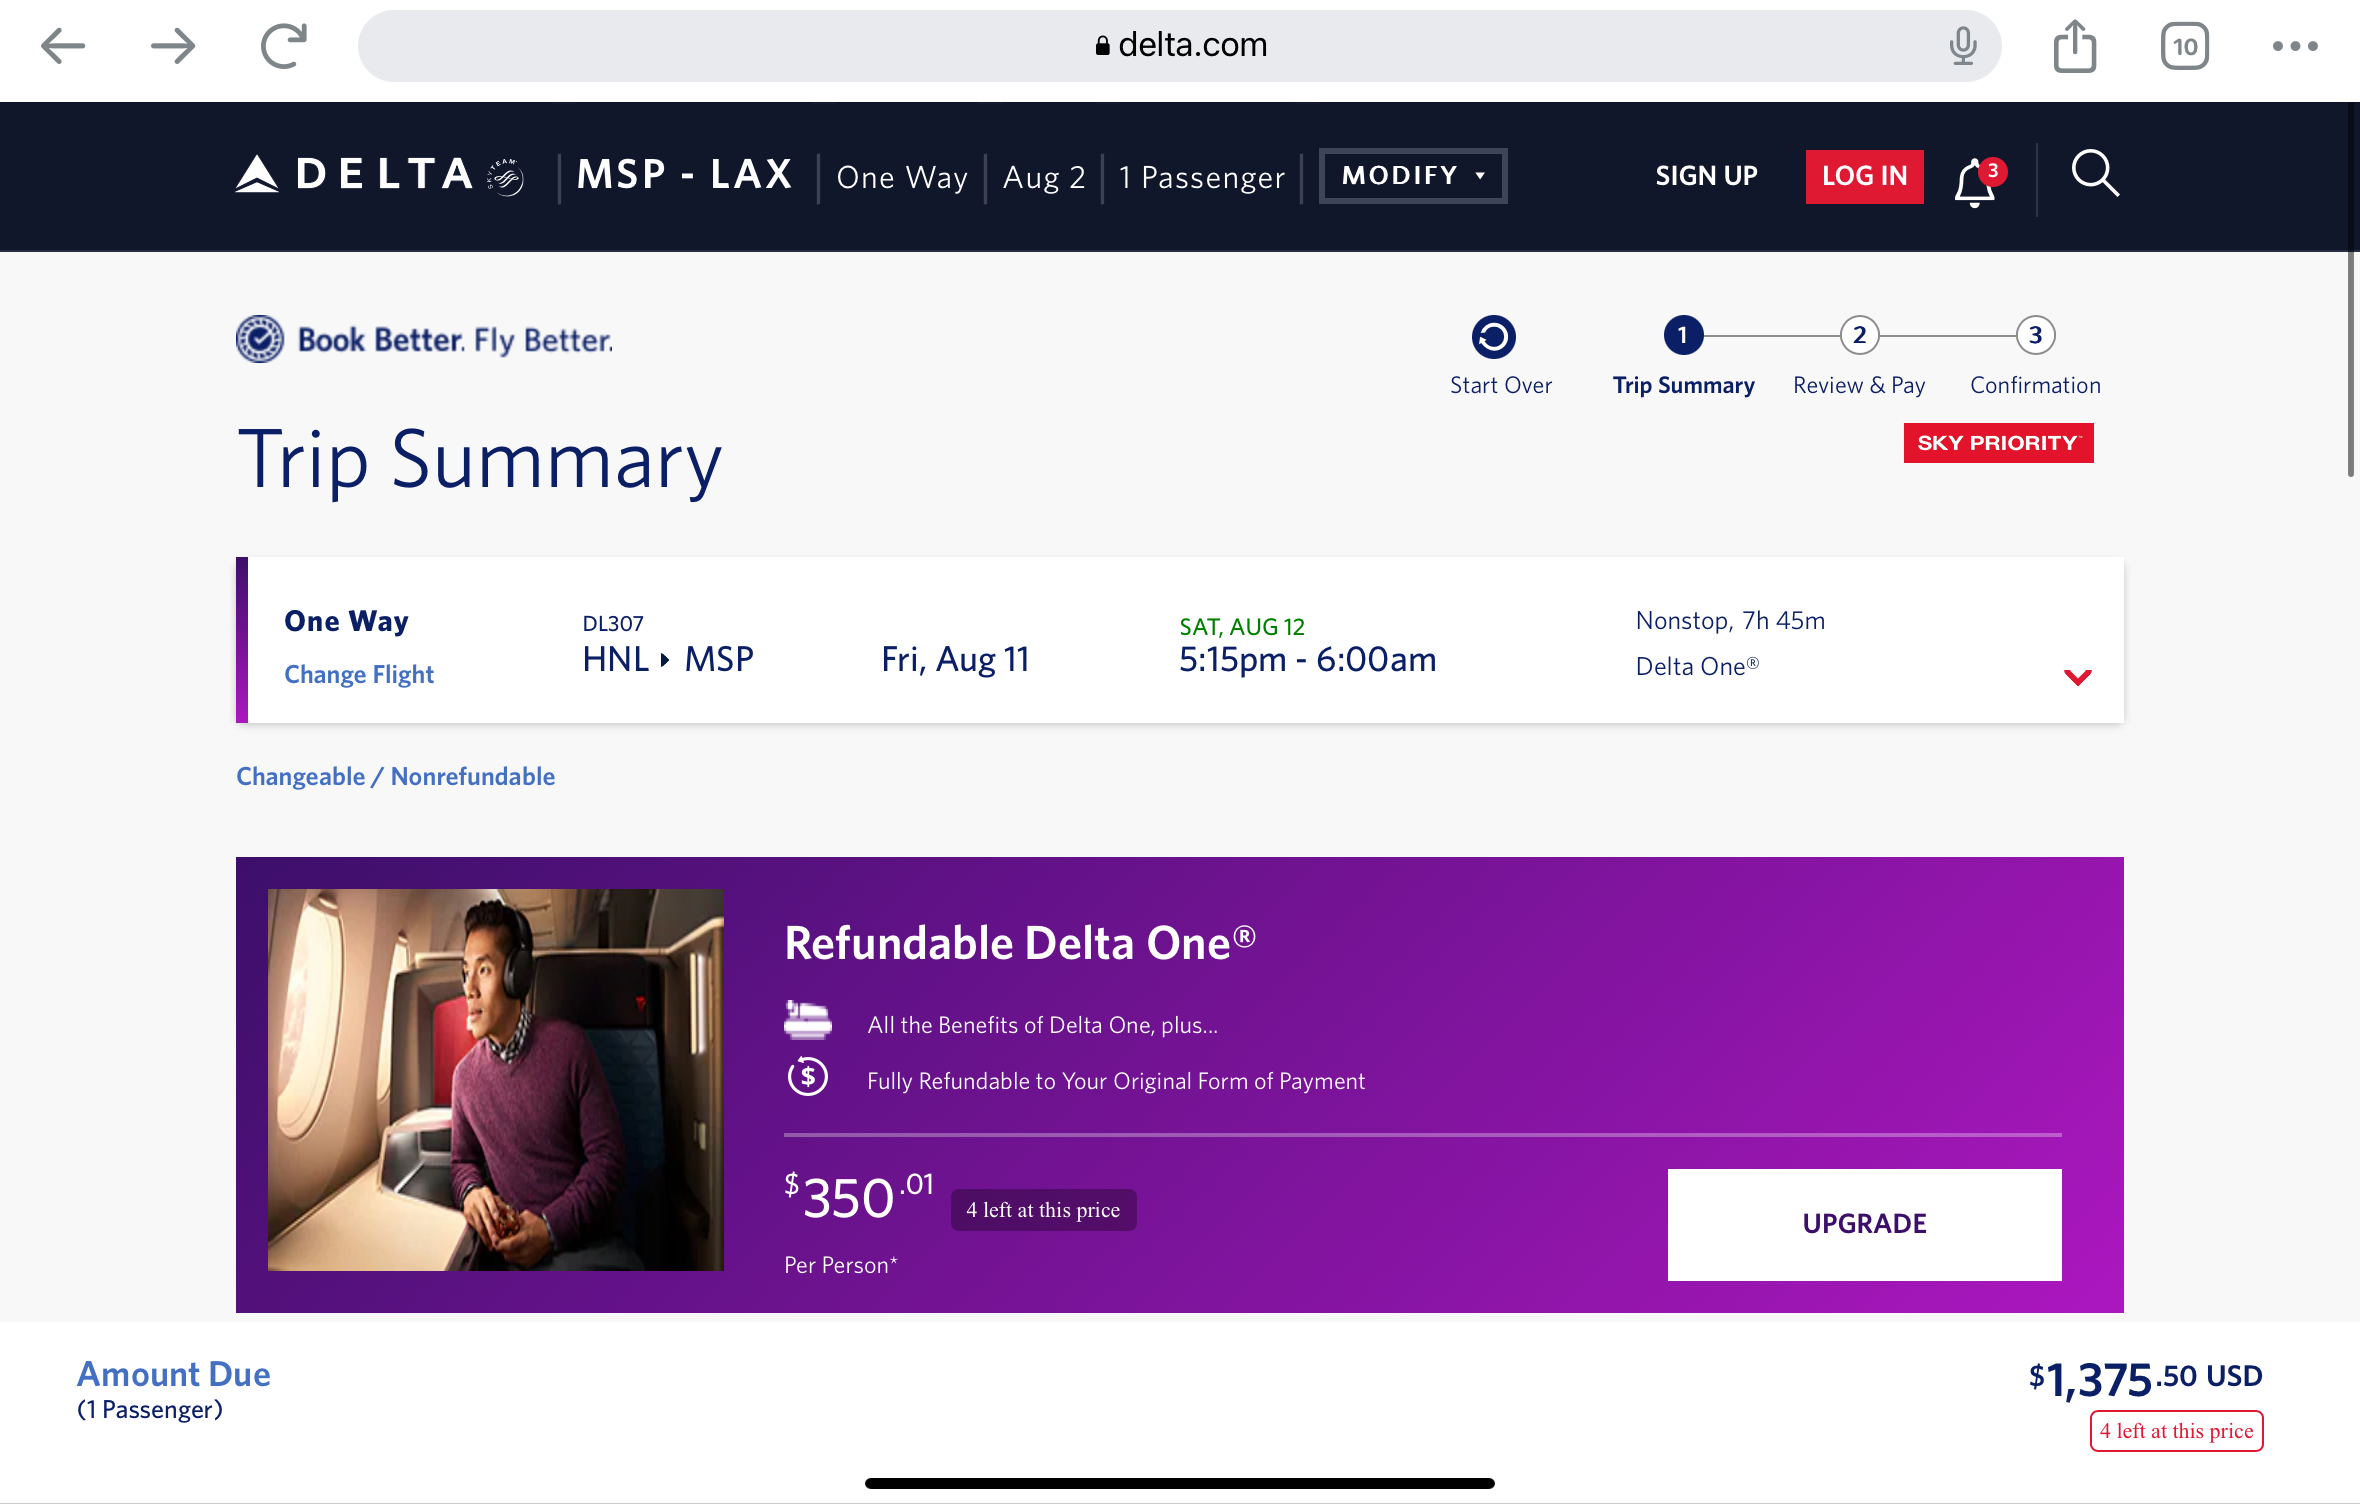Click the SKY PRIORITY badge
2360x1504 pixels.
click(1998, 443)
